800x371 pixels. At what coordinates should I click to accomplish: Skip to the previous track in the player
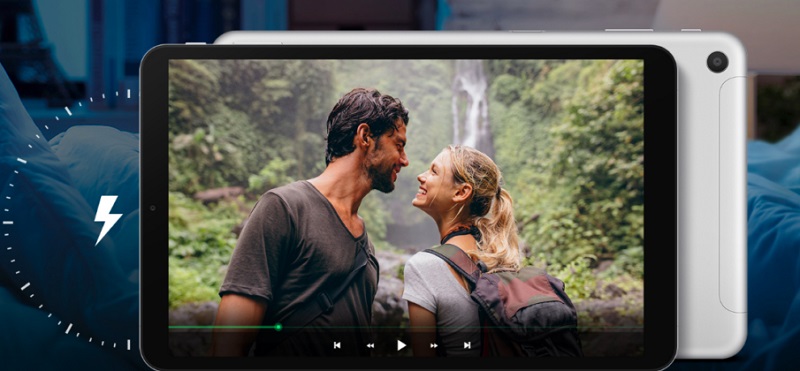click(337, 345)
